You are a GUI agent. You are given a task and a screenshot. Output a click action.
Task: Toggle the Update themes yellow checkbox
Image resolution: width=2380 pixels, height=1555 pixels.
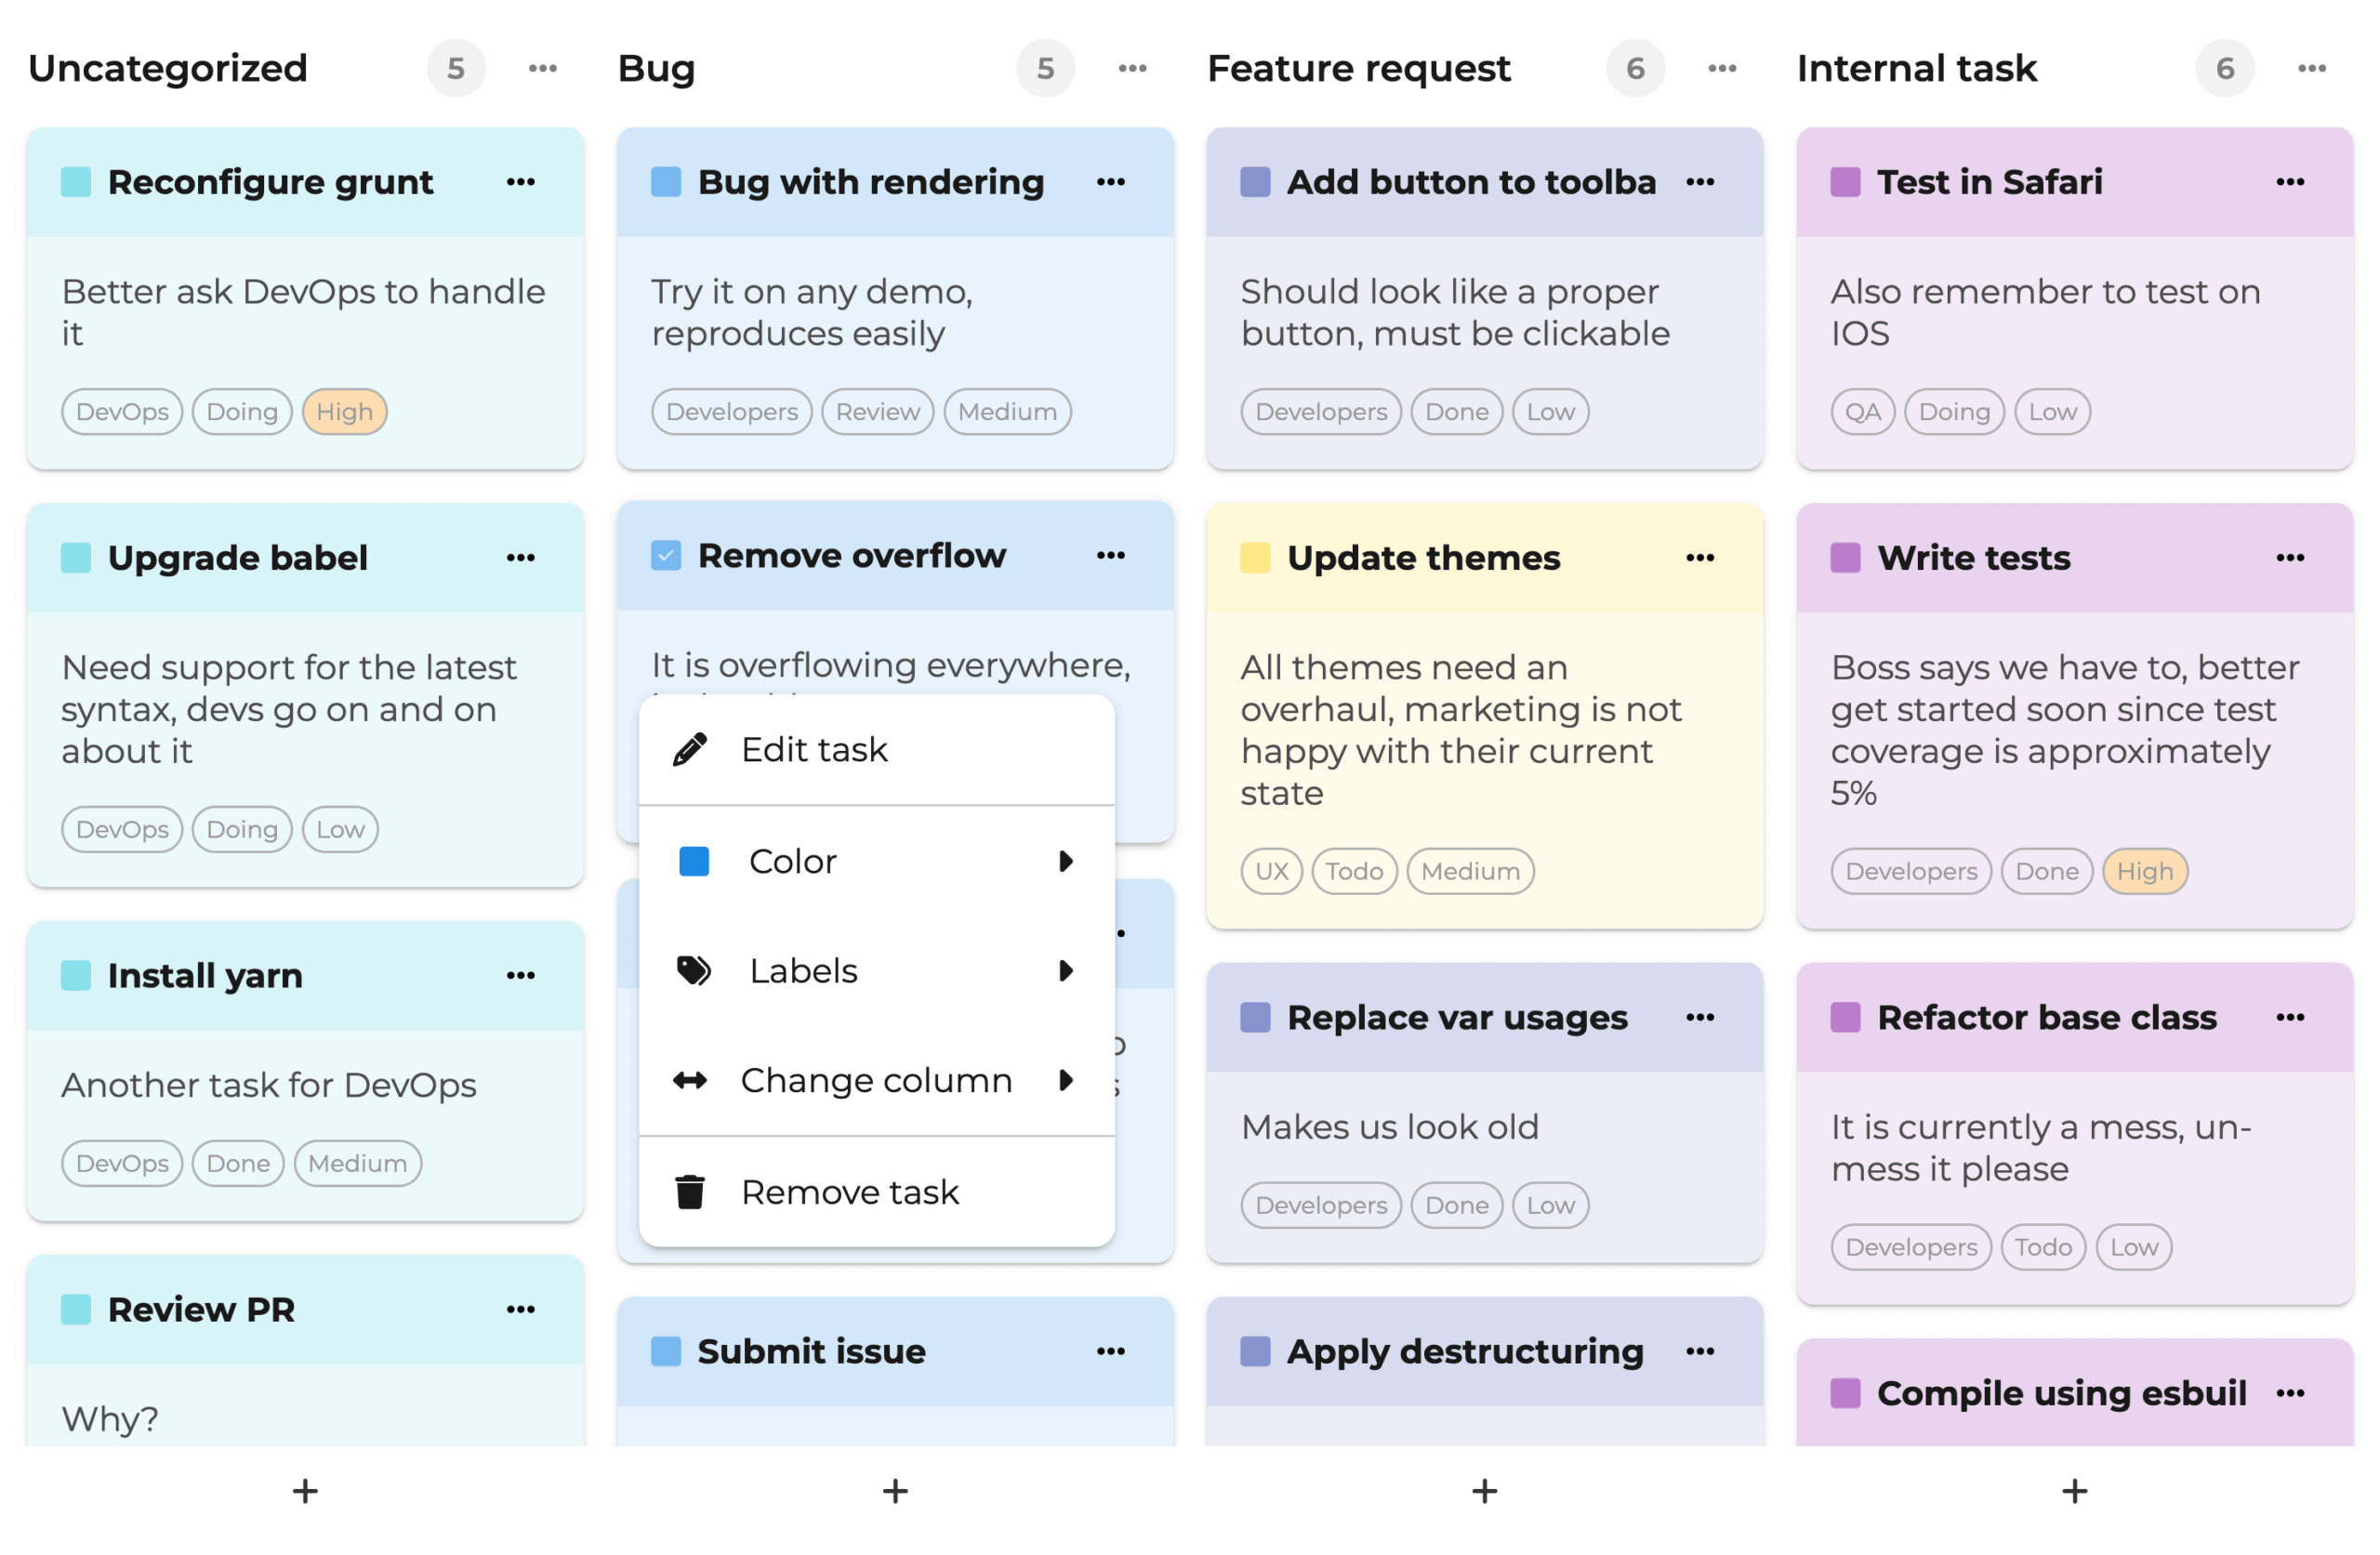pos(1255,558)
